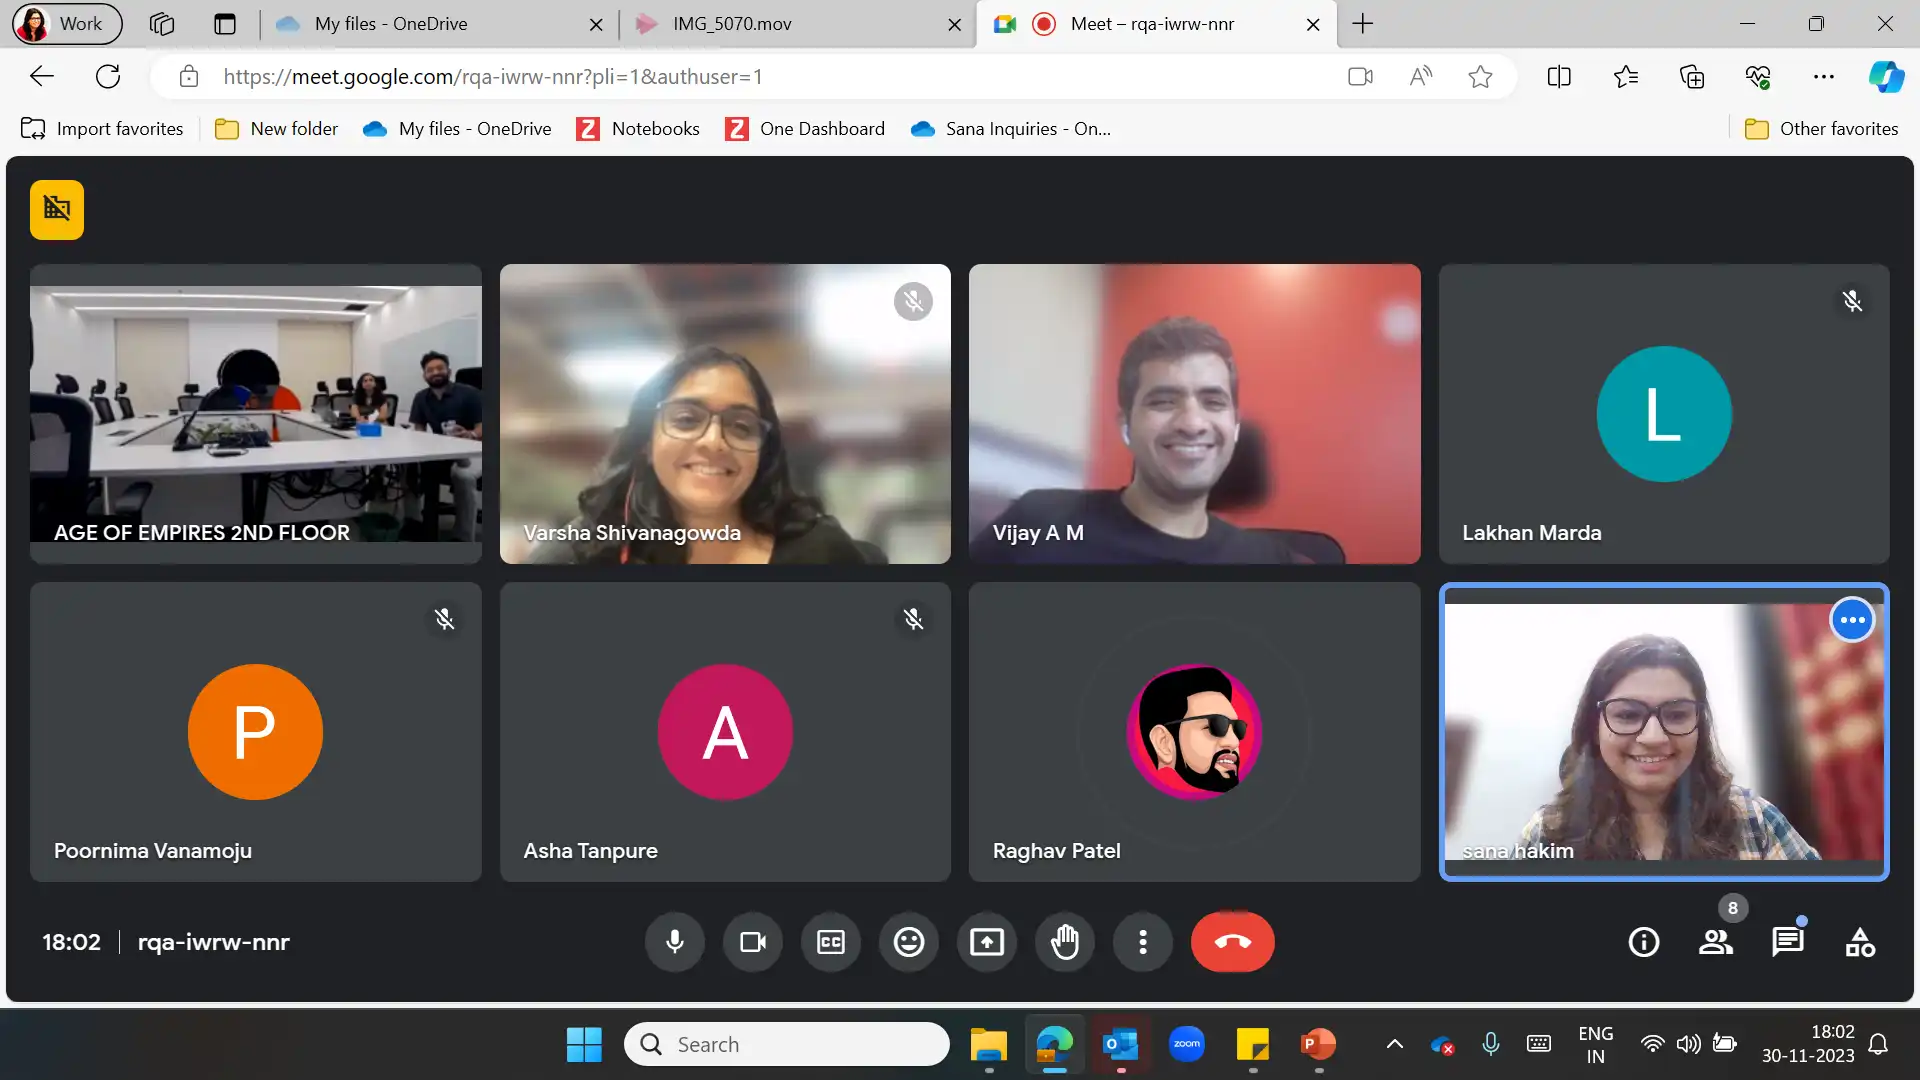Toggle closed captions button

click(x=831, y=942)
